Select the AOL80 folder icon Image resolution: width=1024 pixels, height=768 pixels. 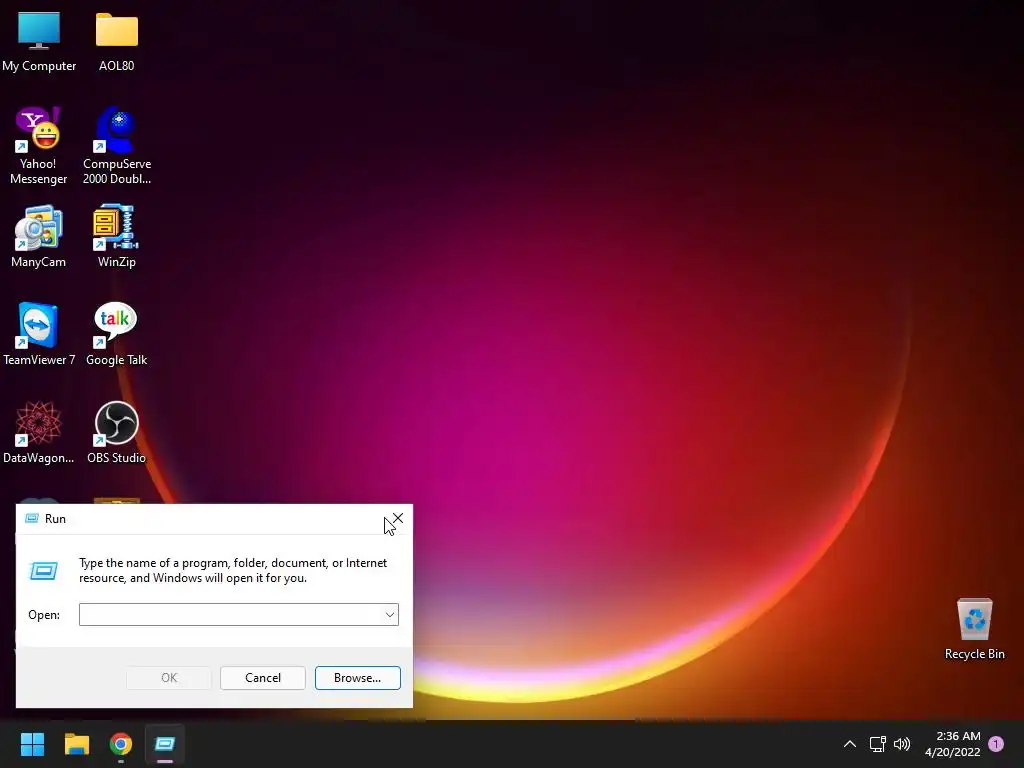(117, 41)
